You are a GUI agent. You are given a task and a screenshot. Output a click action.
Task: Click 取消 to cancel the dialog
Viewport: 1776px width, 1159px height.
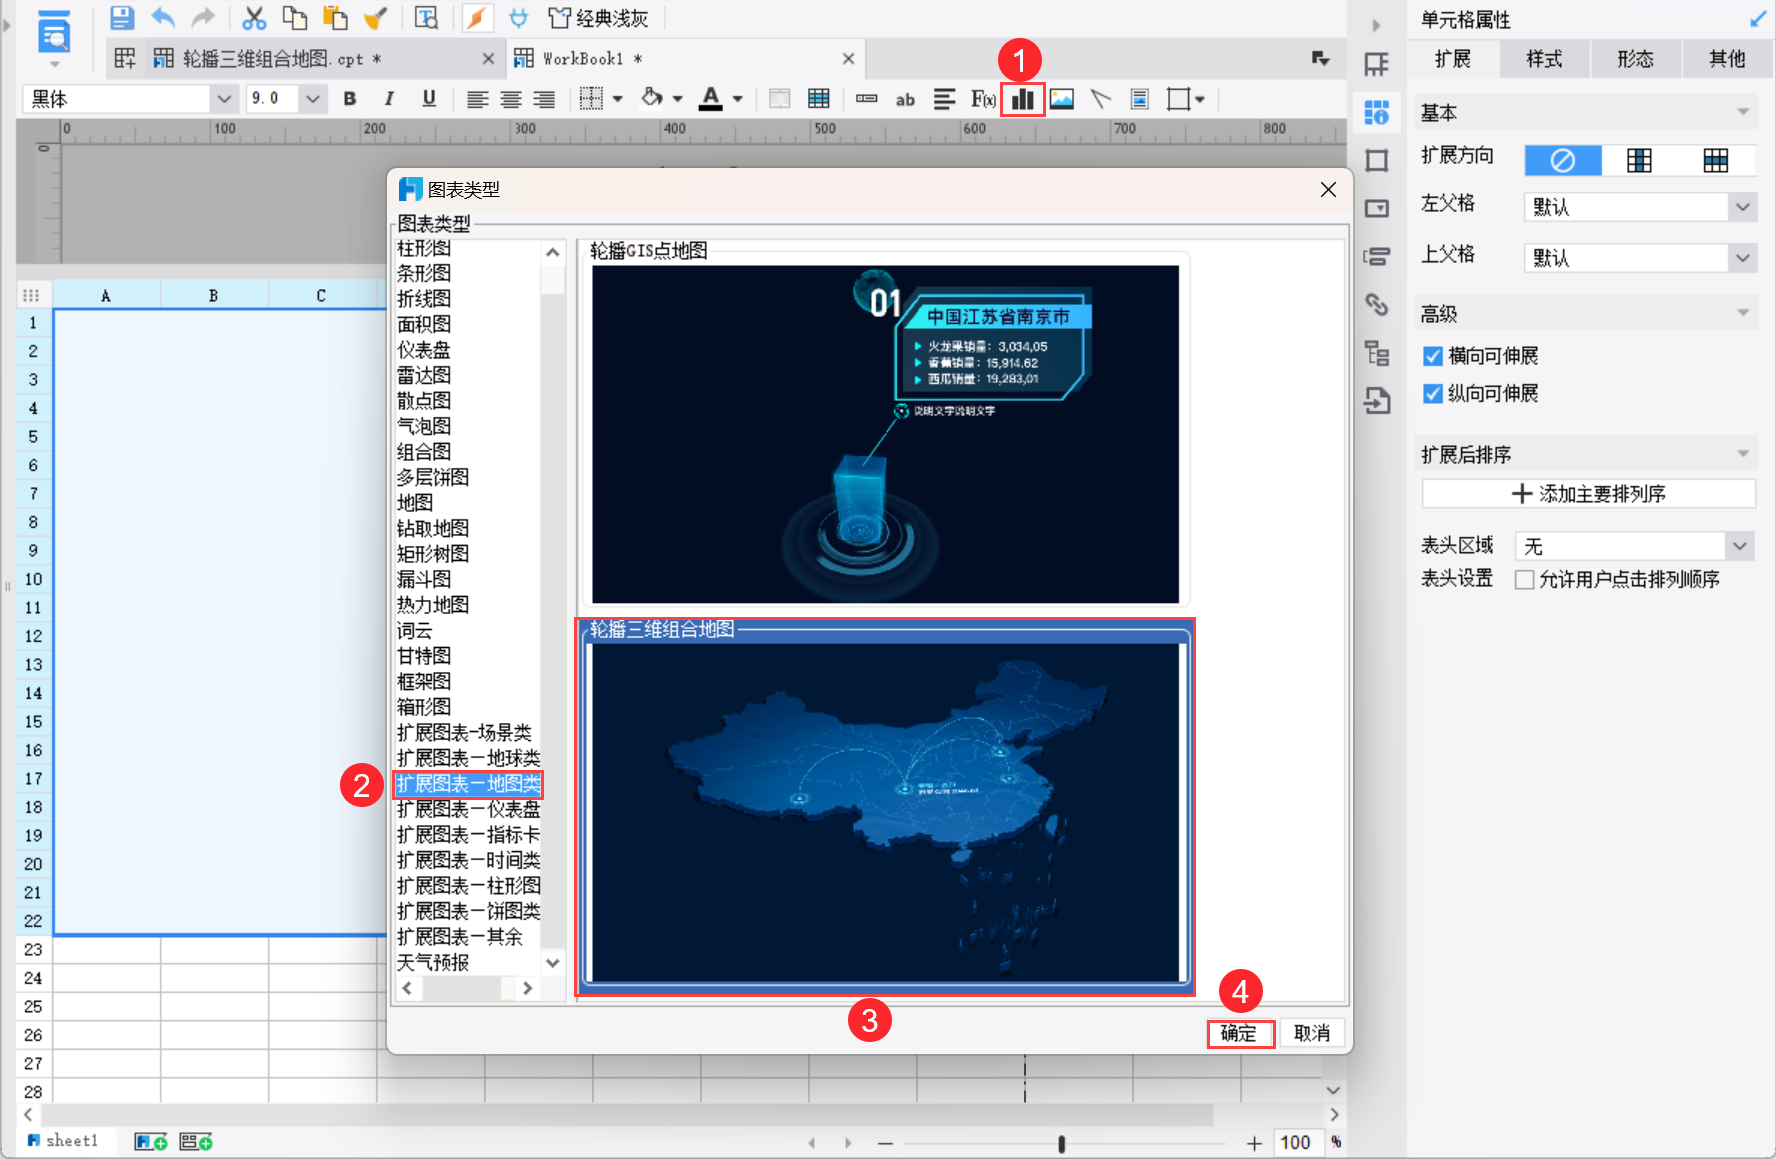(x=1312, y=1033)
